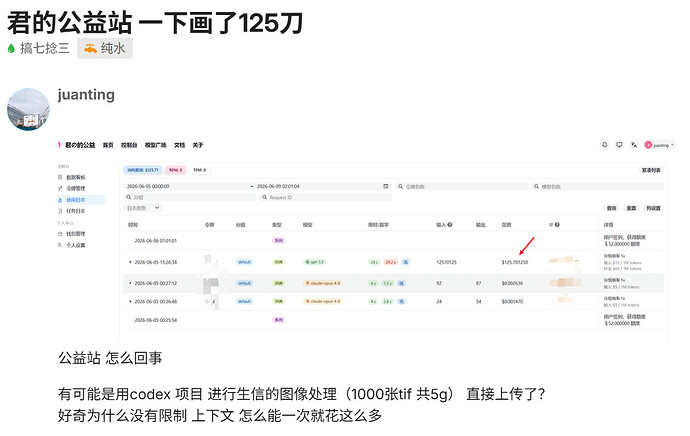Image resolution: width=690 pixels, height=436 pixels.
Task: Click the TPM badge
Action: pos(199,170)
